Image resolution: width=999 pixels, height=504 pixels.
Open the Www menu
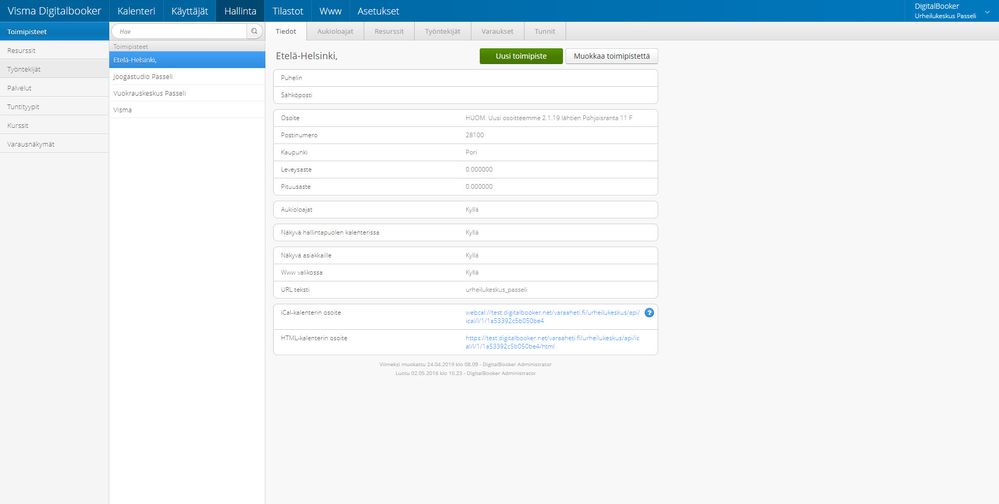pos(331,11)
